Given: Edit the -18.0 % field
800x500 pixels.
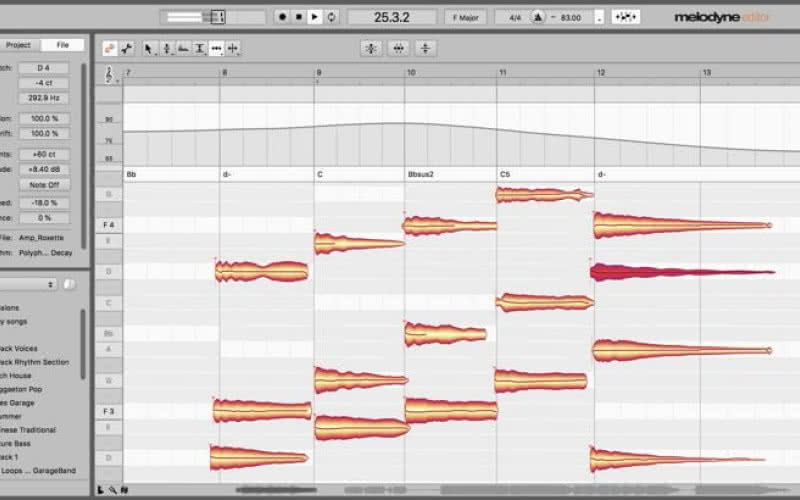Looking at the screenshot, I should (x=44, y=203).
